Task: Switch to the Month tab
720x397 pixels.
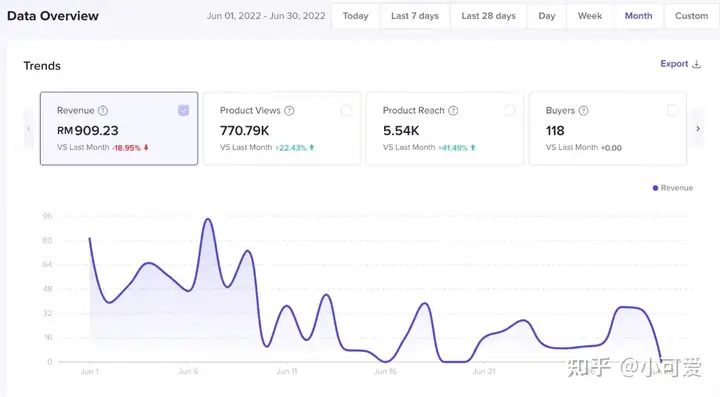Action: pyautogui.click(x=638, y=16)
